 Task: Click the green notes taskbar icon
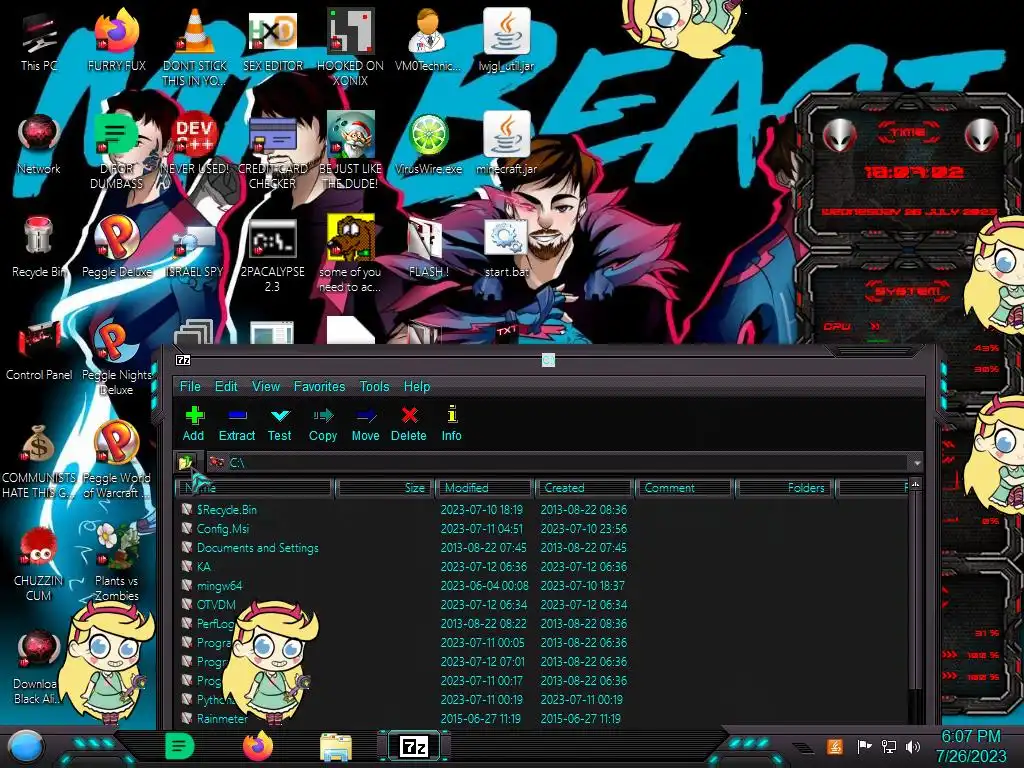point(180,746)
